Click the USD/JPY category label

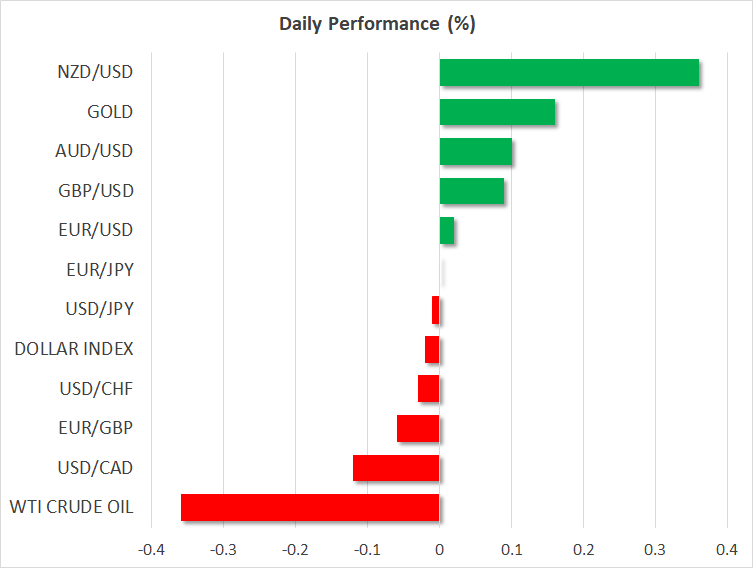click(100, 309)
